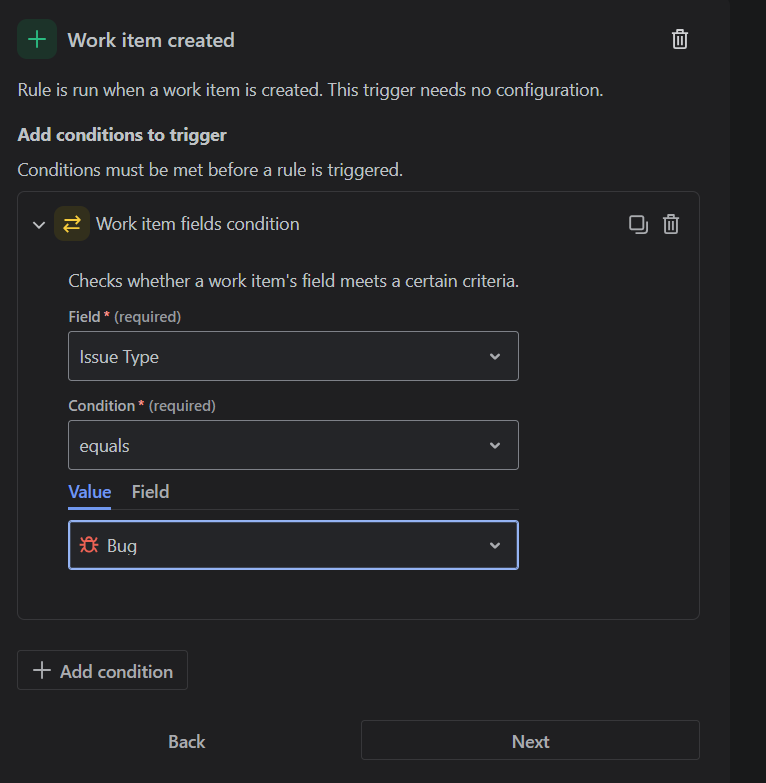Click the Work item fields condition title
Screen dimensions: 766x783
point(197,224)
